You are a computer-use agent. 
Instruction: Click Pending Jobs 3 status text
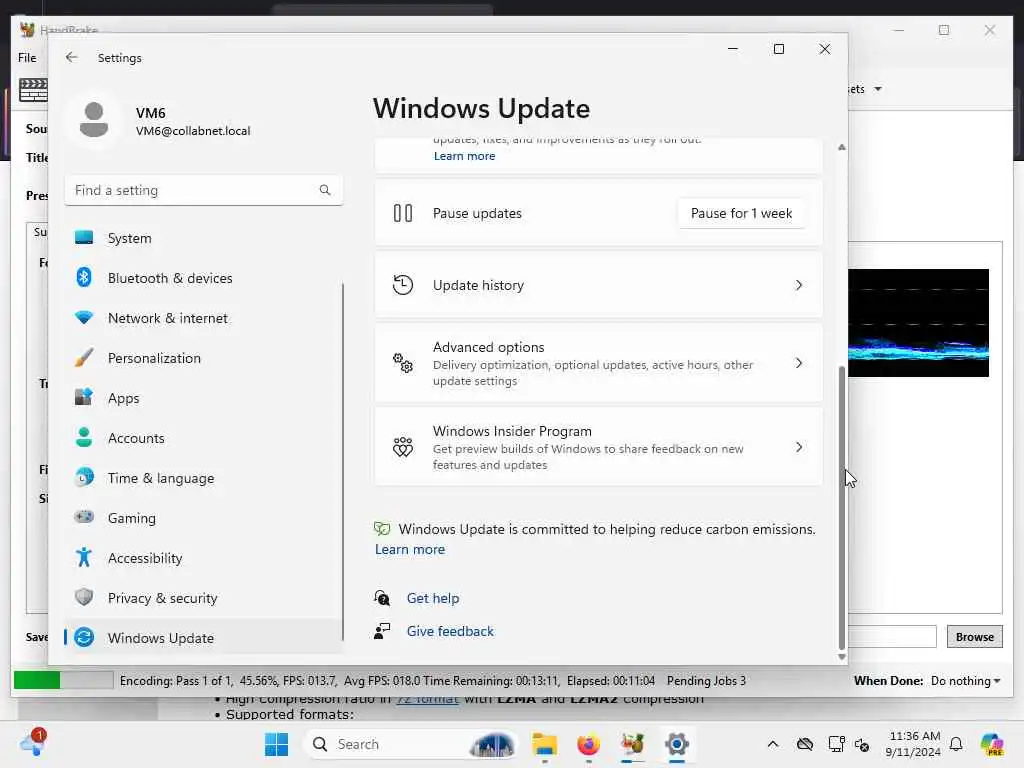(706, 680)
